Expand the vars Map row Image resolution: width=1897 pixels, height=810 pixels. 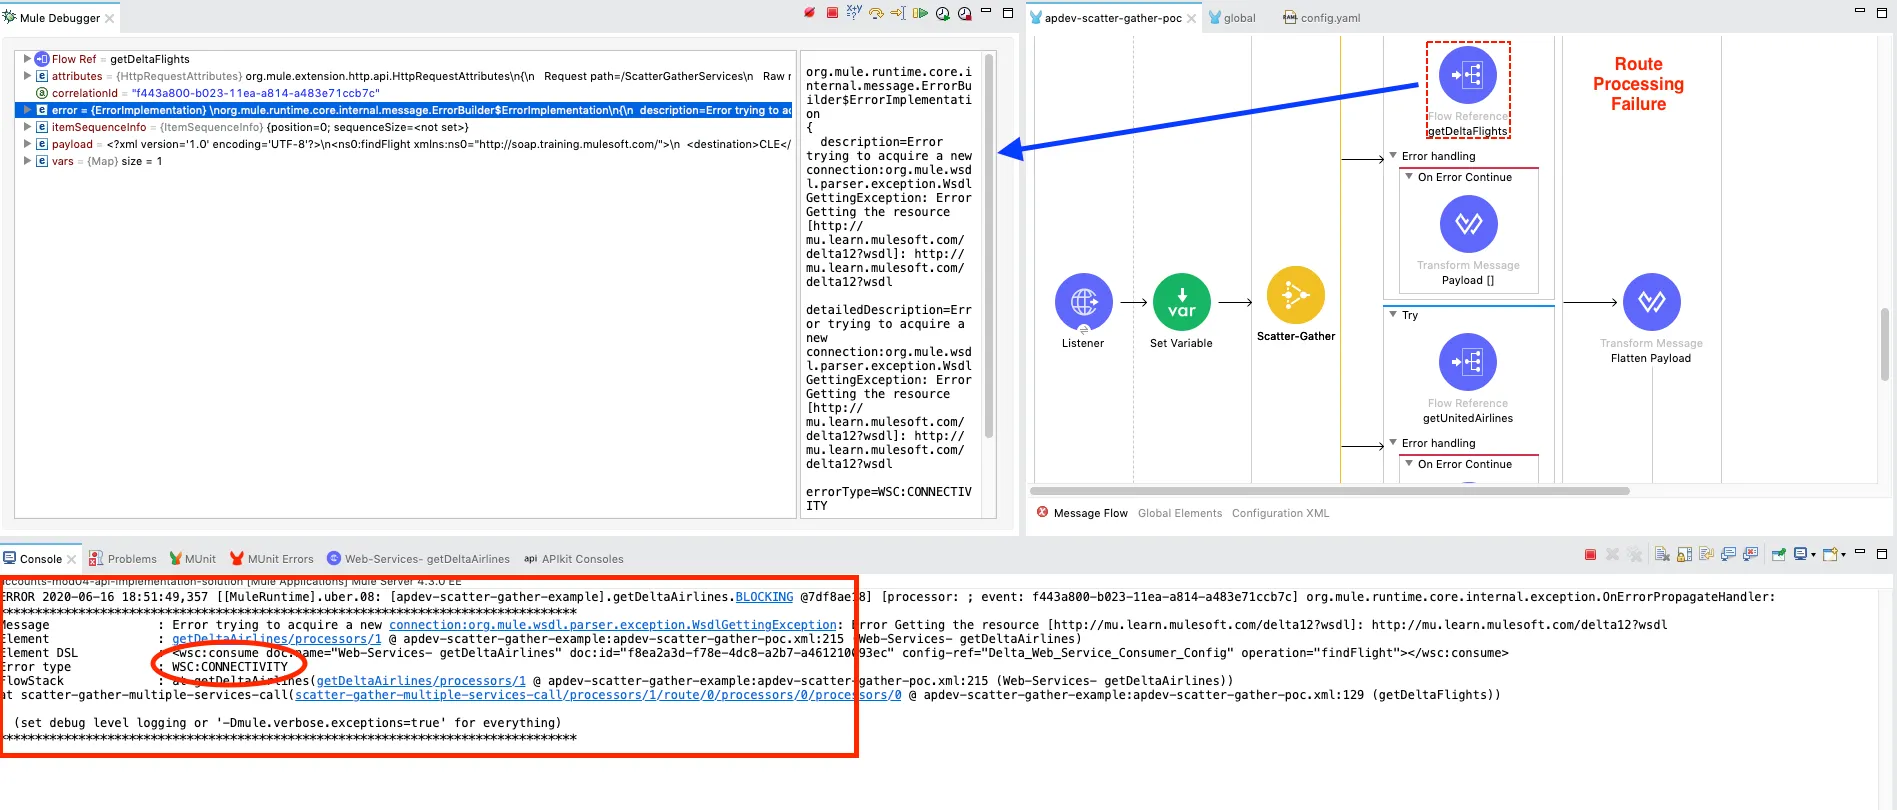(27, 161)
